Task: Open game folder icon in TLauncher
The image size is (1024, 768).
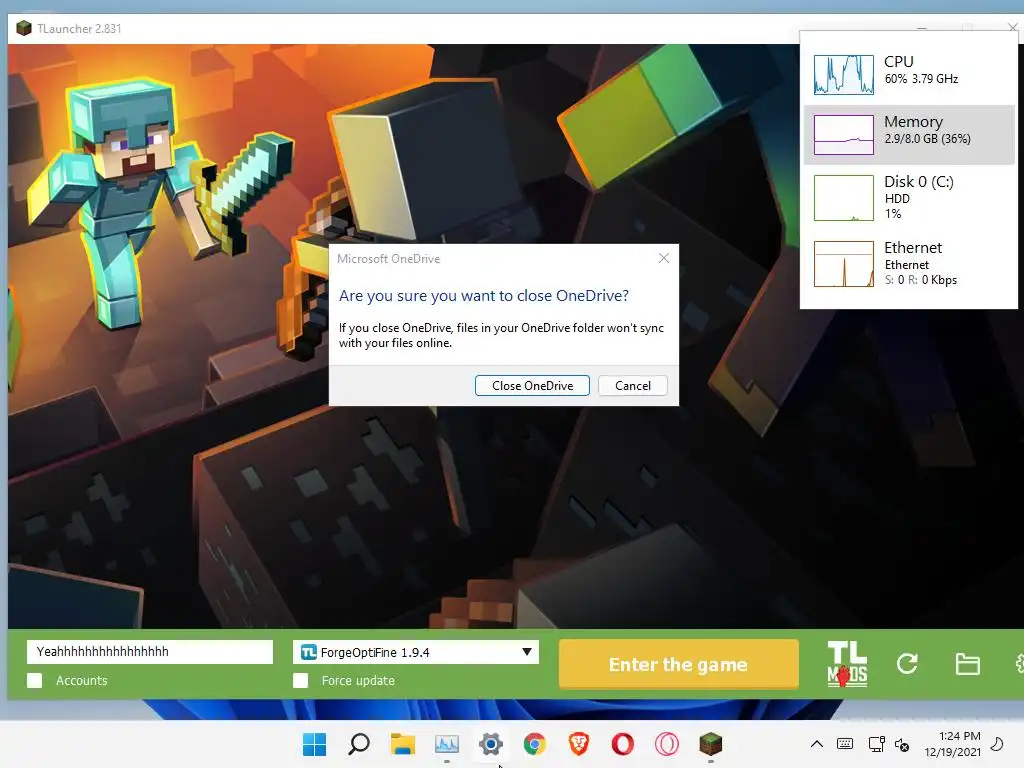Action: click(x=967, y=664)
